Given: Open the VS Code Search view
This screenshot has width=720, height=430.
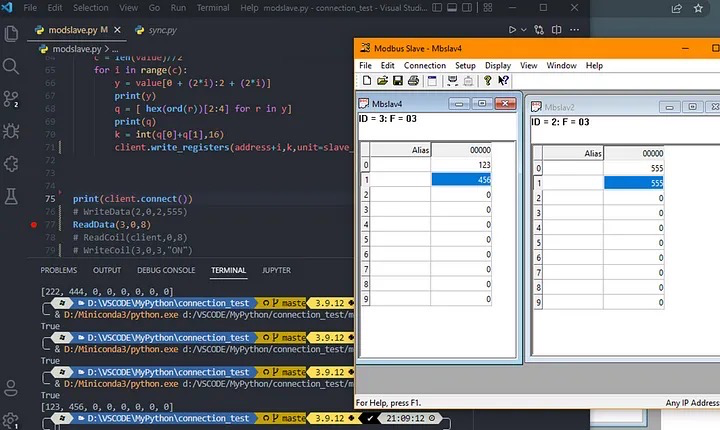Looking at the screenshot, I should tap(11, 66).
